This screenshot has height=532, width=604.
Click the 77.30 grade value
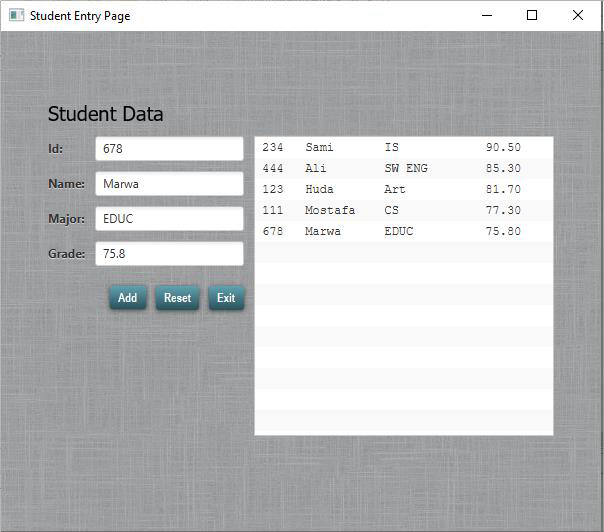(x=503, y=210)
